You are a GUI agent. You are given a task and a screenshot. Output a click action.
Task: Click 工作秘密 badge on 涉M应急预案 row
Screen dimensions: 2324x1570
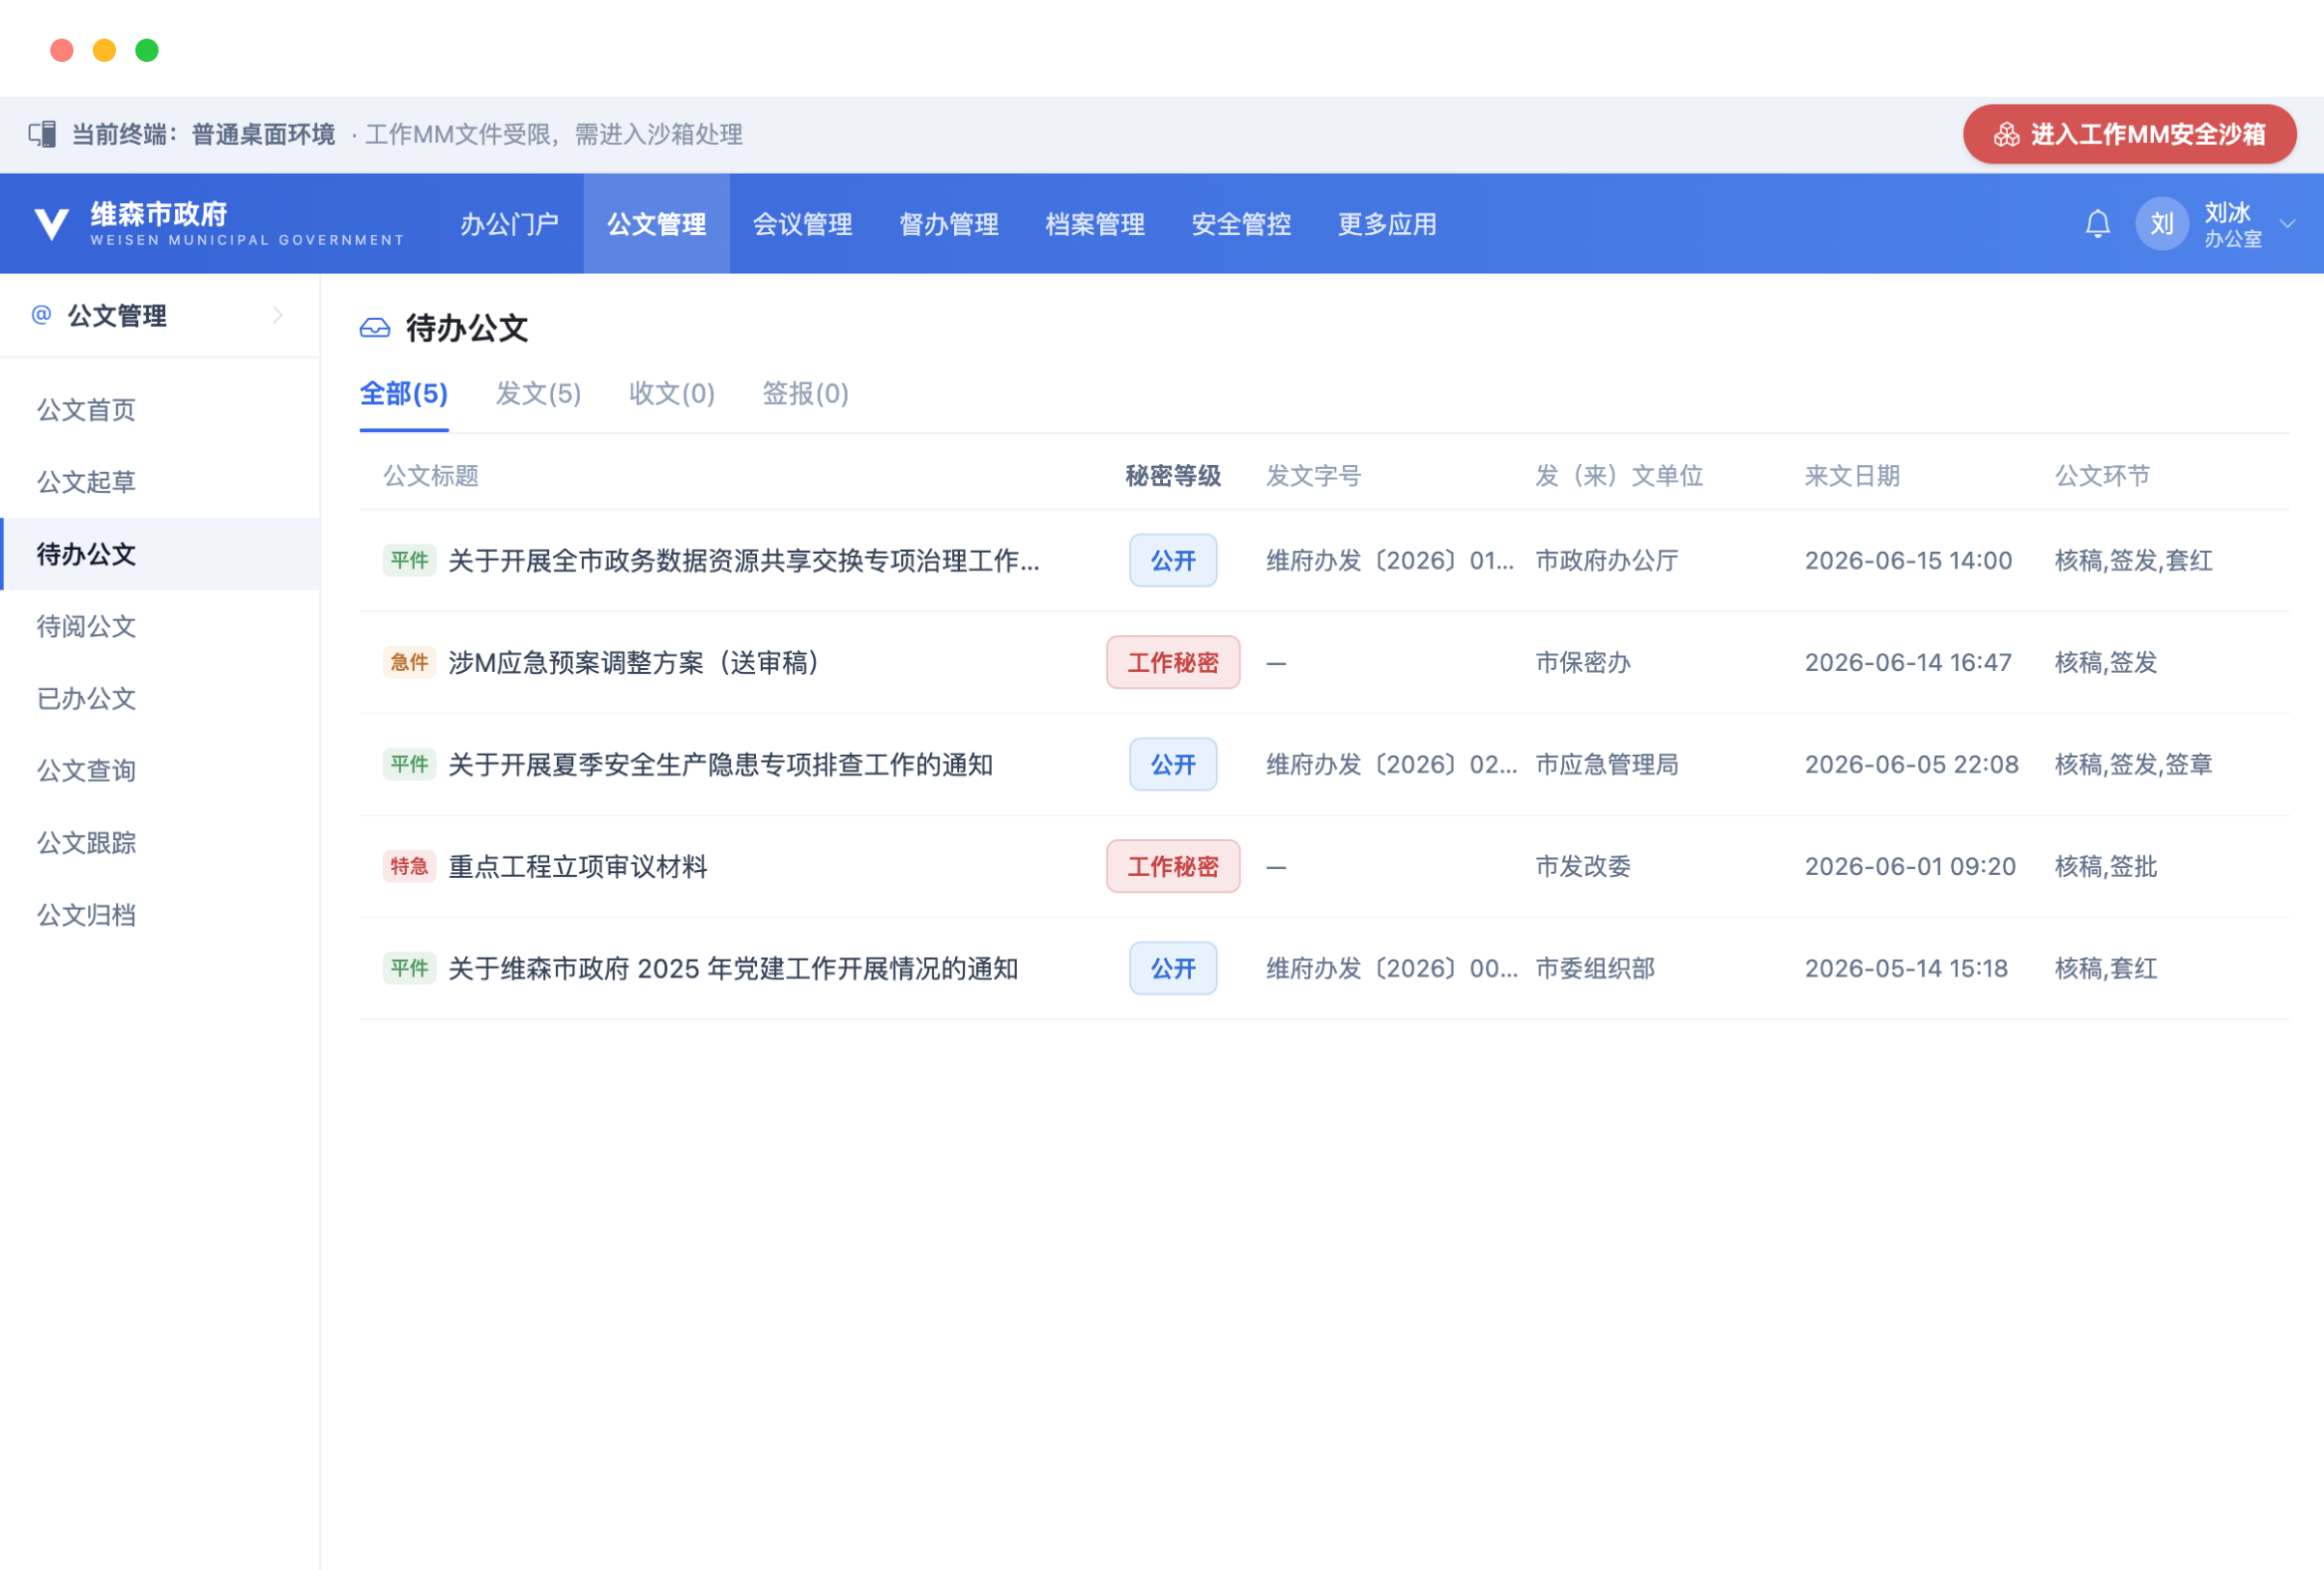coord(1173,662)
